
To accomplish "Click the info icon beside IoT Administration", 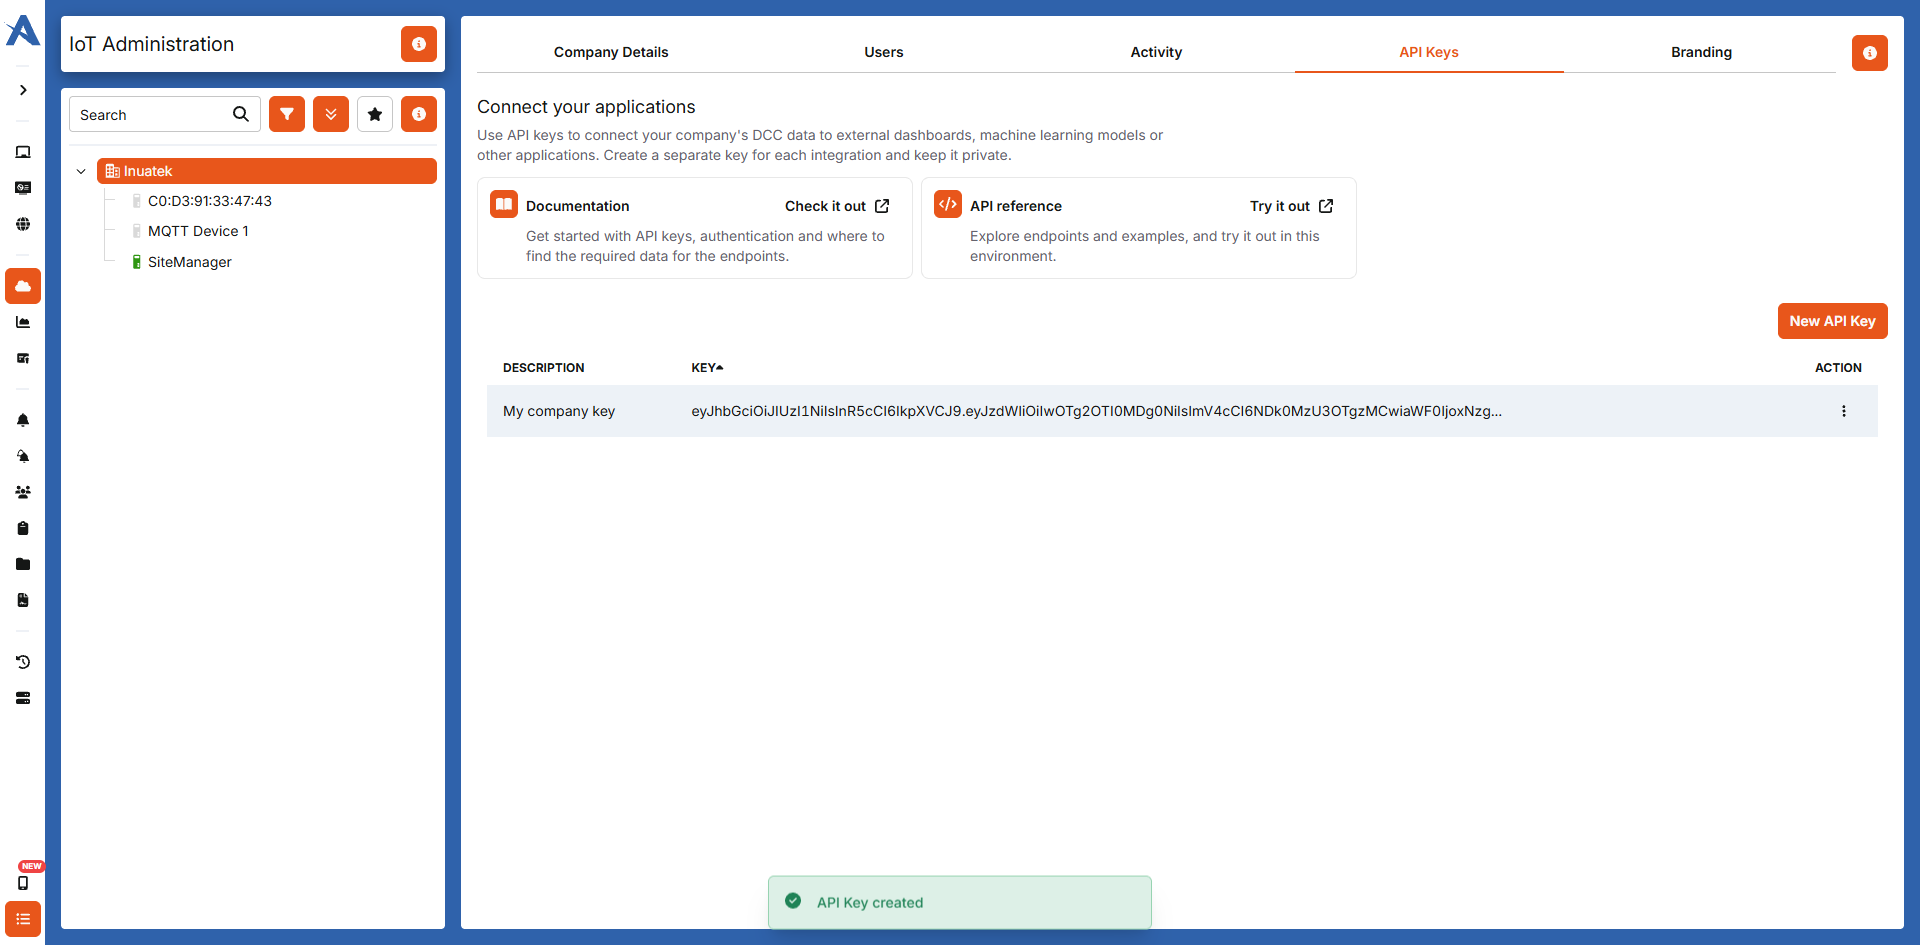I will point(419,44).
